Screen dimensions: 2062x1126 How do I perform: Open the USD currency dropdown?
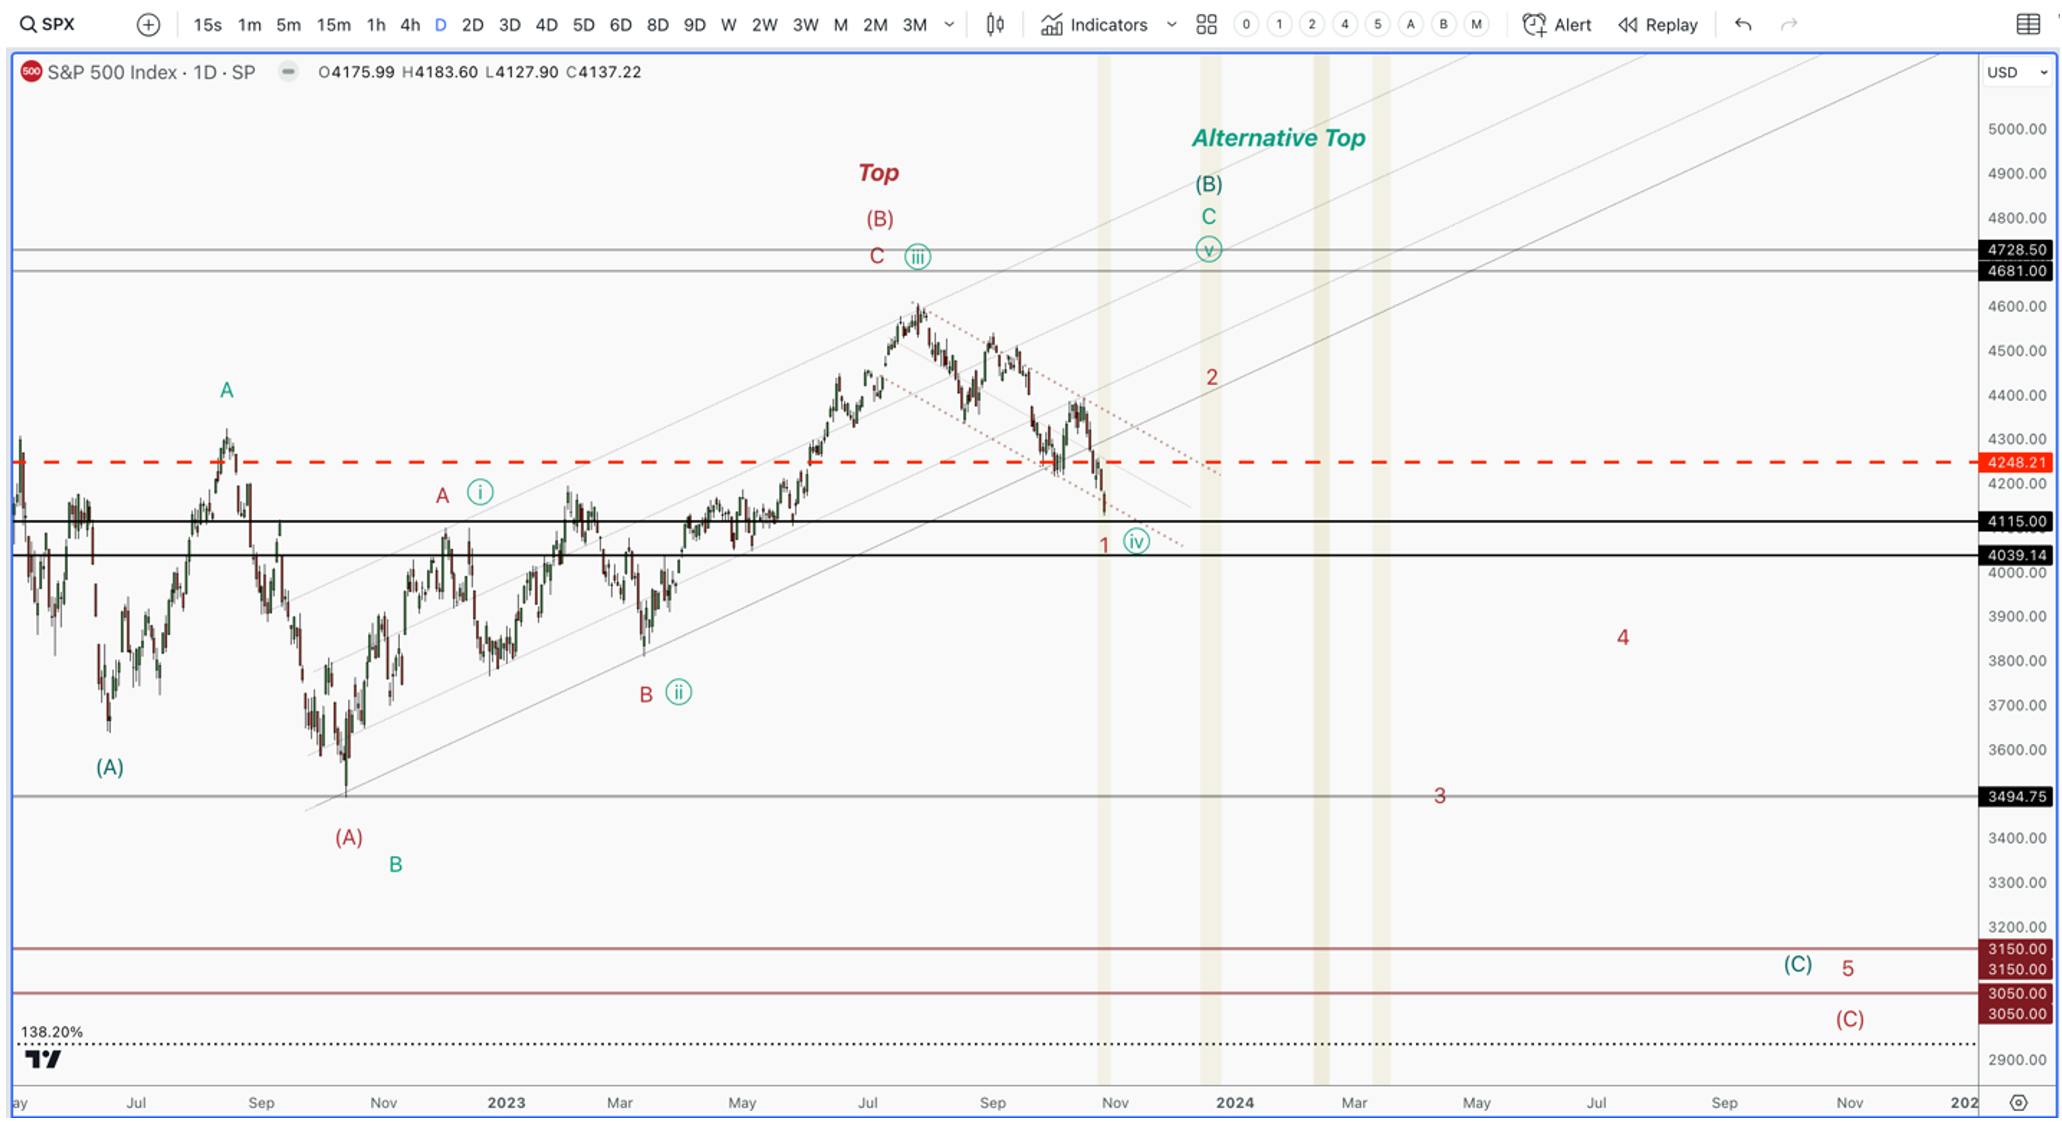click(2017, 72)
